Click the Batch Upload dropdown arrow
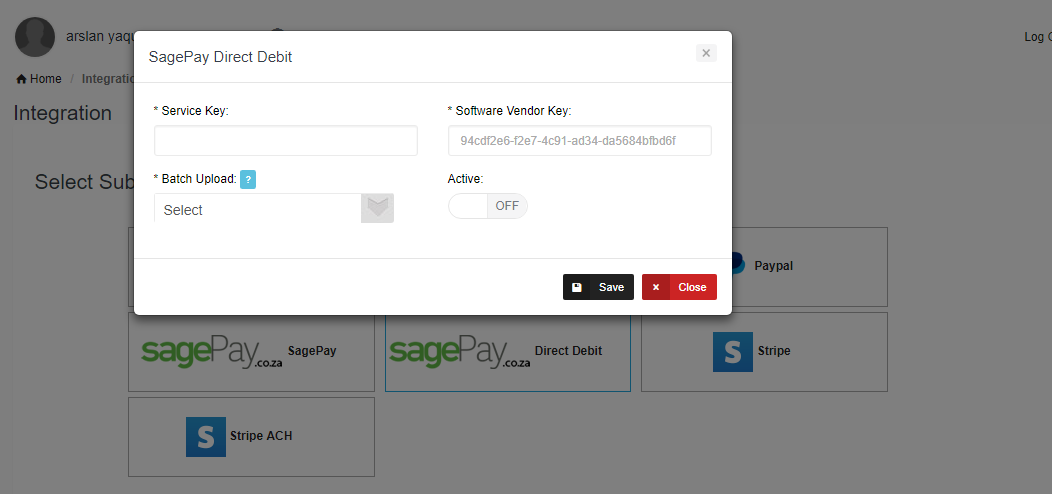The width and height of the screenshot is (1052, 494). tap(377, 208)
